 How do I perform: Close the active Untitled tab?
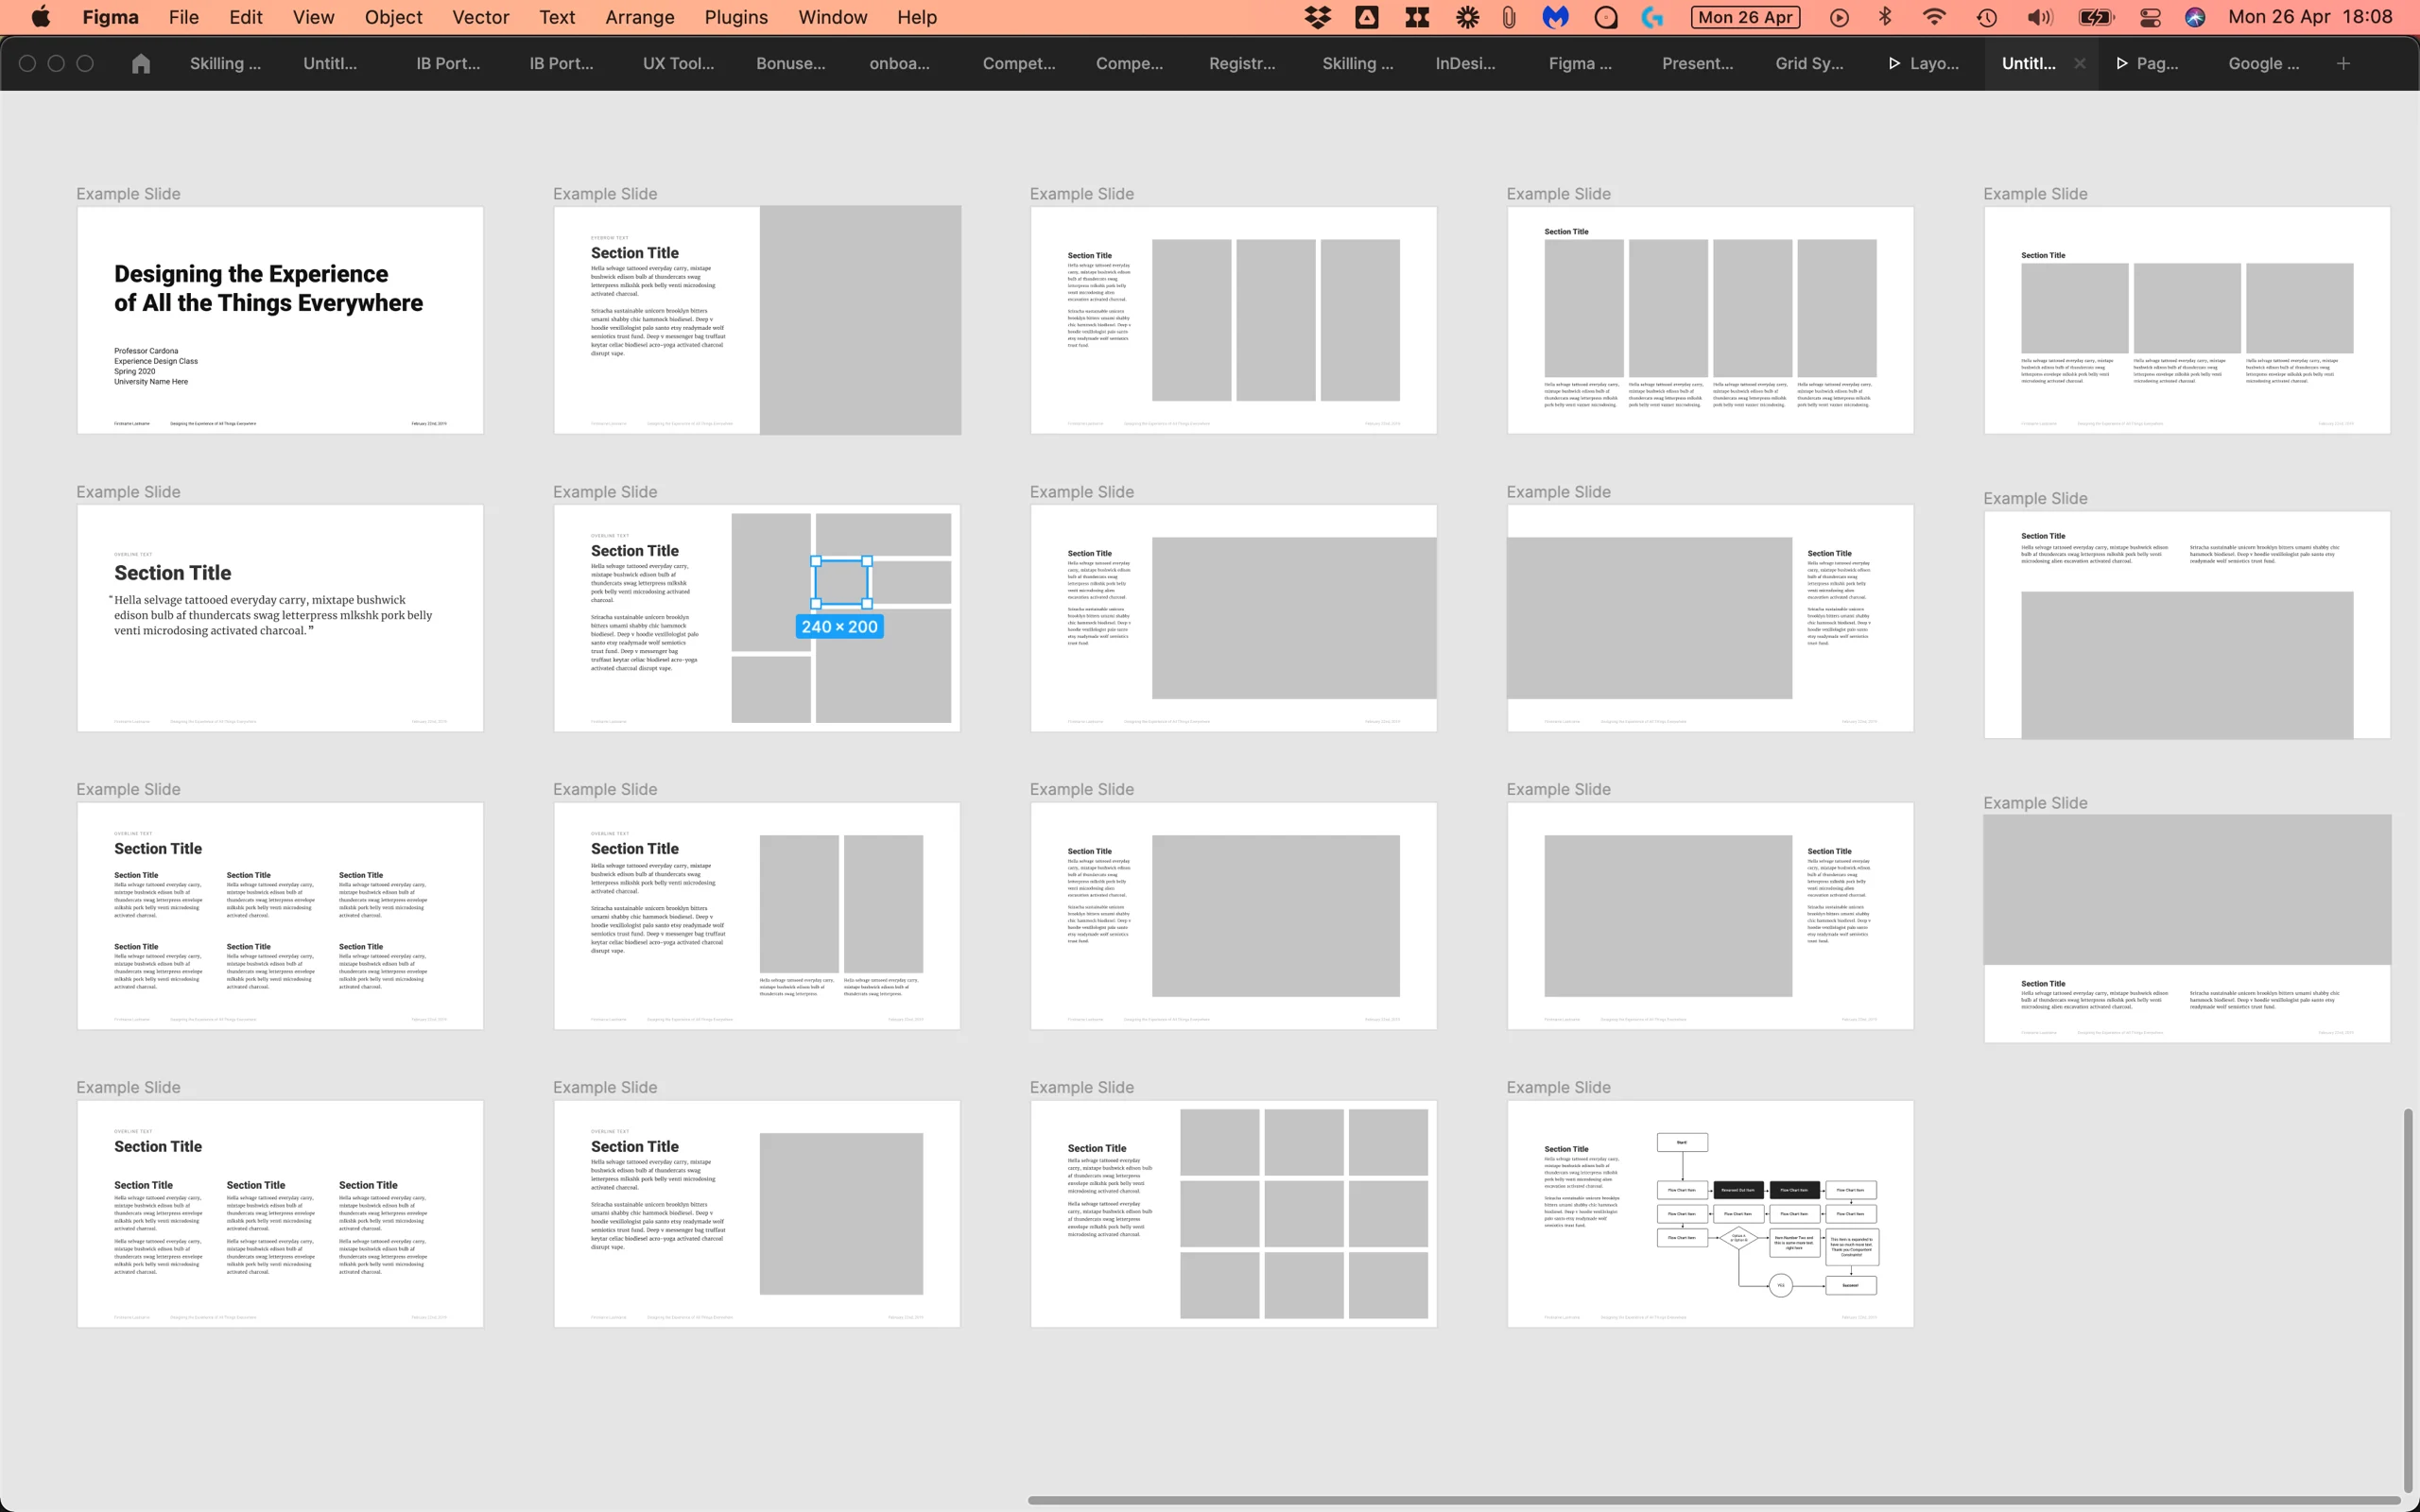click(2080, 63)
